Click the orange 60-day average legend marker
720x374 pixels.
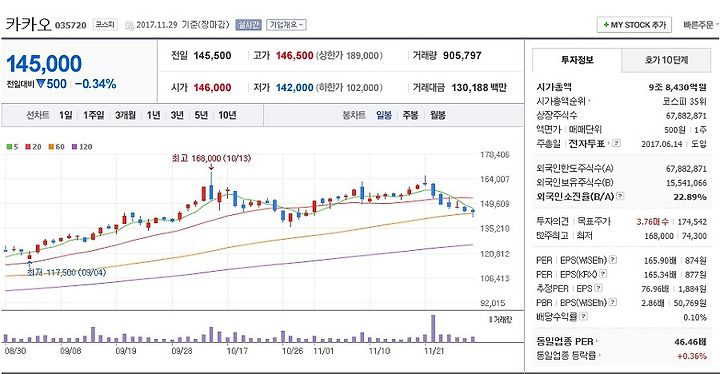[51, 147]
